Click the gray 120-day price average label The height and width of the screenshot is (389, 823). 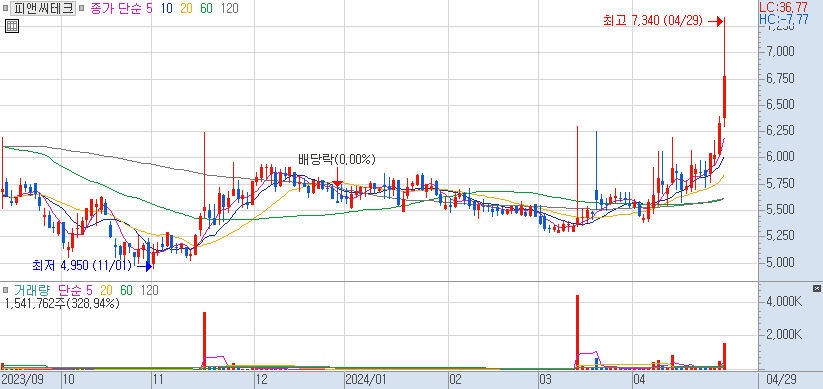pos(229,9)
